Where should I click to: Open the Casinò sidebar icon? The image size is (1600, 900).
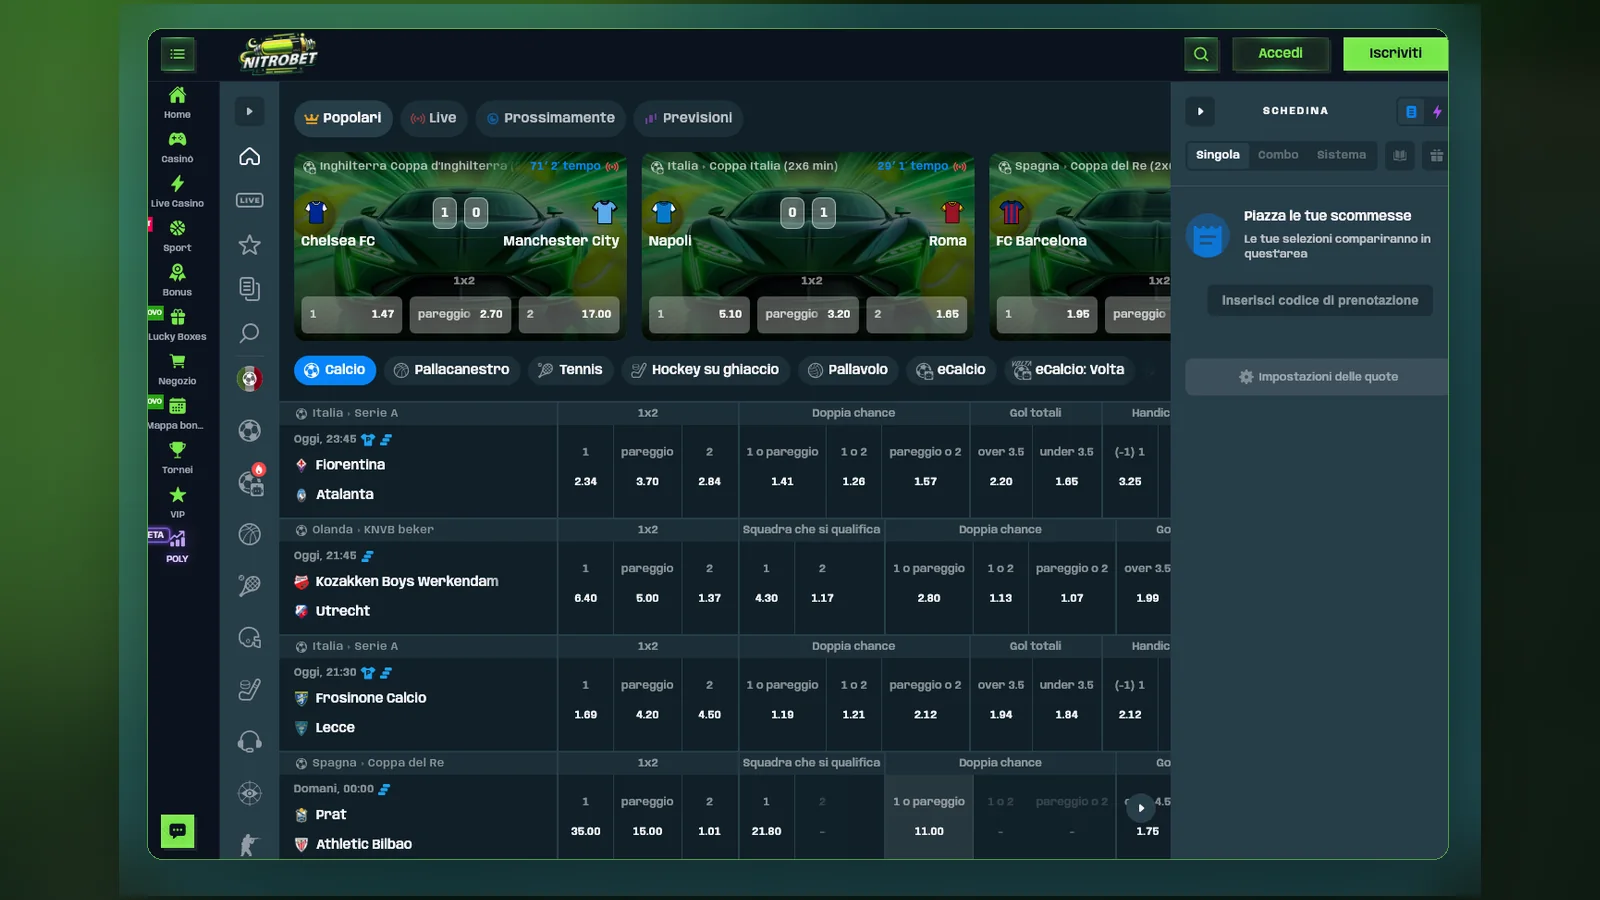pos(177,140)
